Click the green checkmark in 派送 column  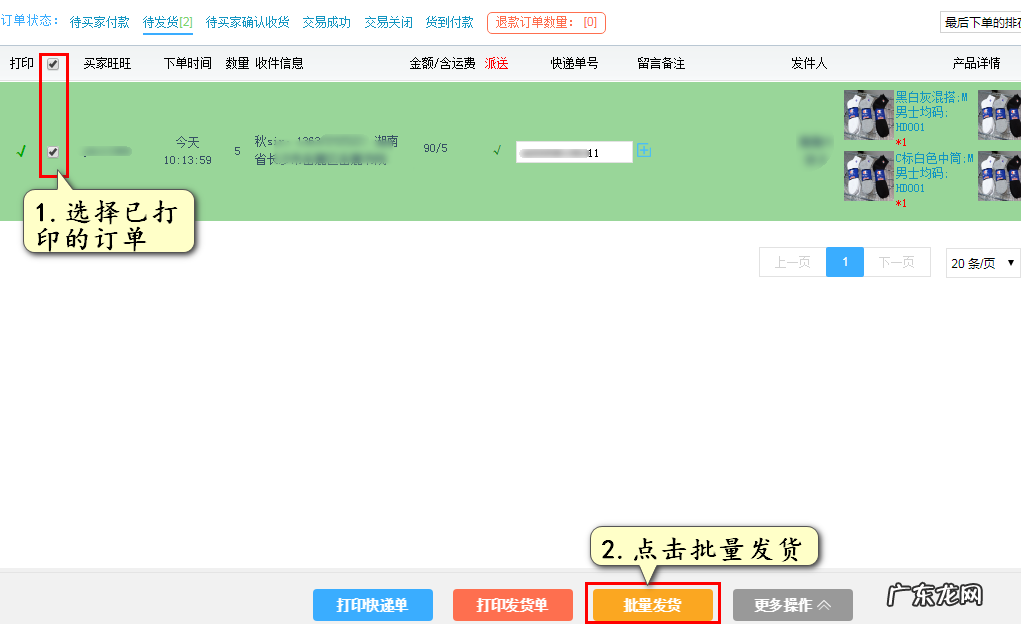pos(497,151)
